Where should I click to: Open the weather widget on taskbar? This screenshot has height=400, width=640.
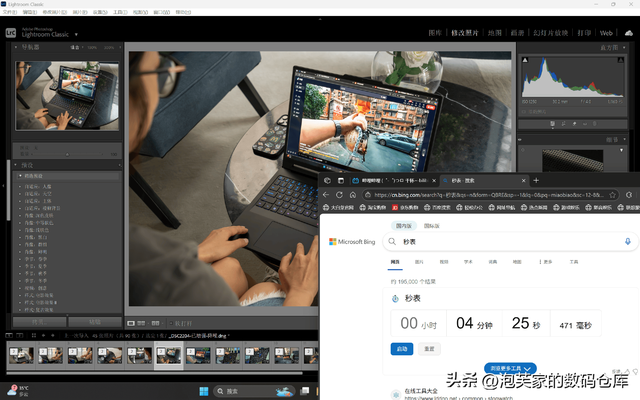[19, 391]
